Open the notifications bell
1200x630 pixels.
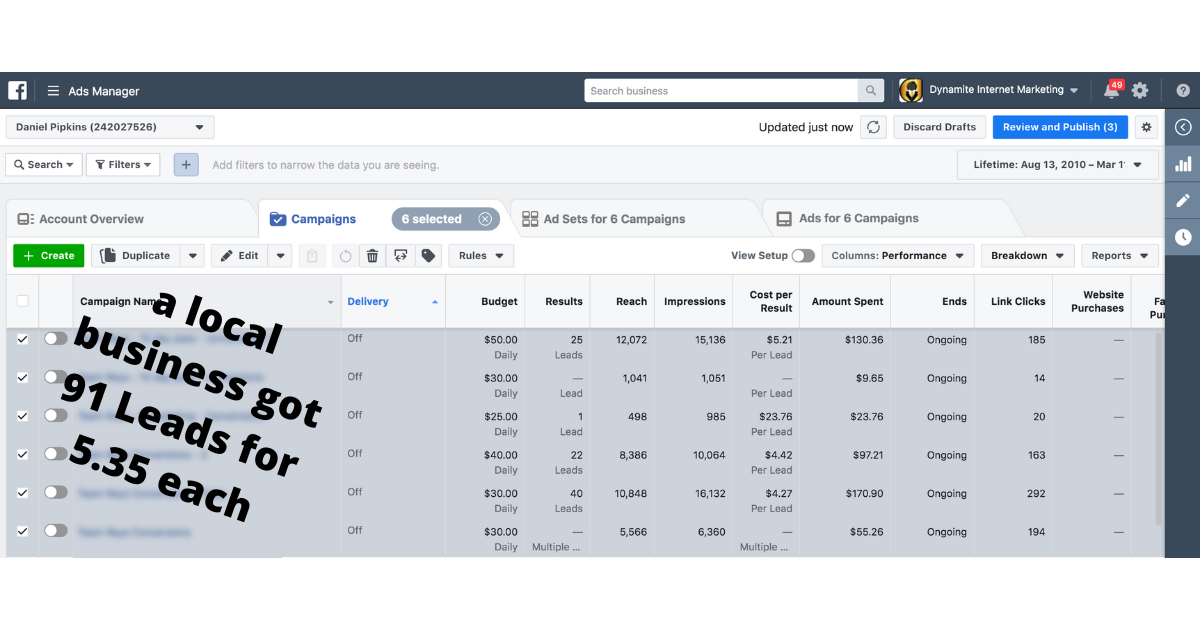point(1111,91)
